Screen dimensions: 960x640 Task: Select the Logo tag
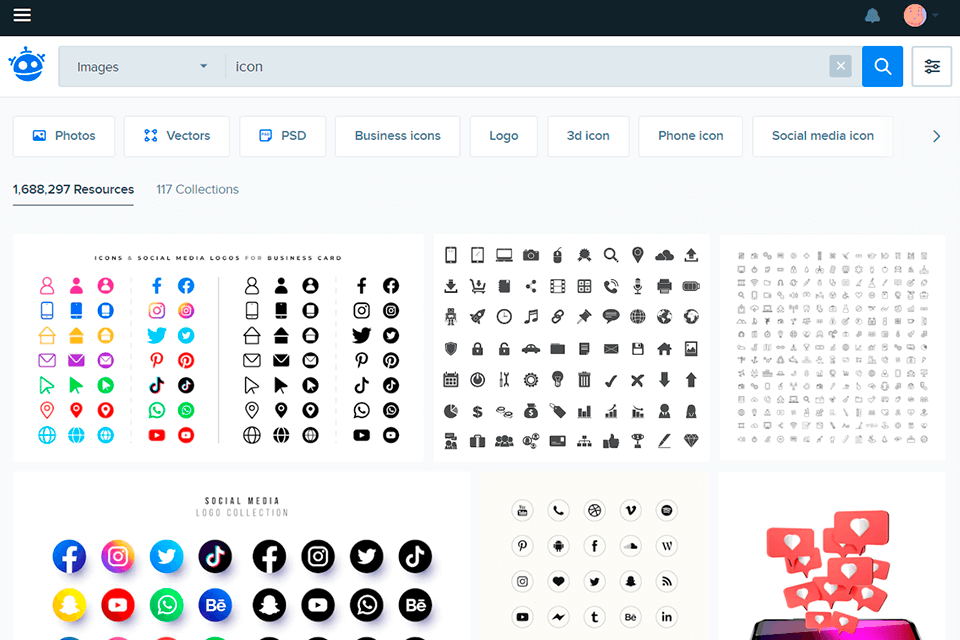tap(503, 136)
